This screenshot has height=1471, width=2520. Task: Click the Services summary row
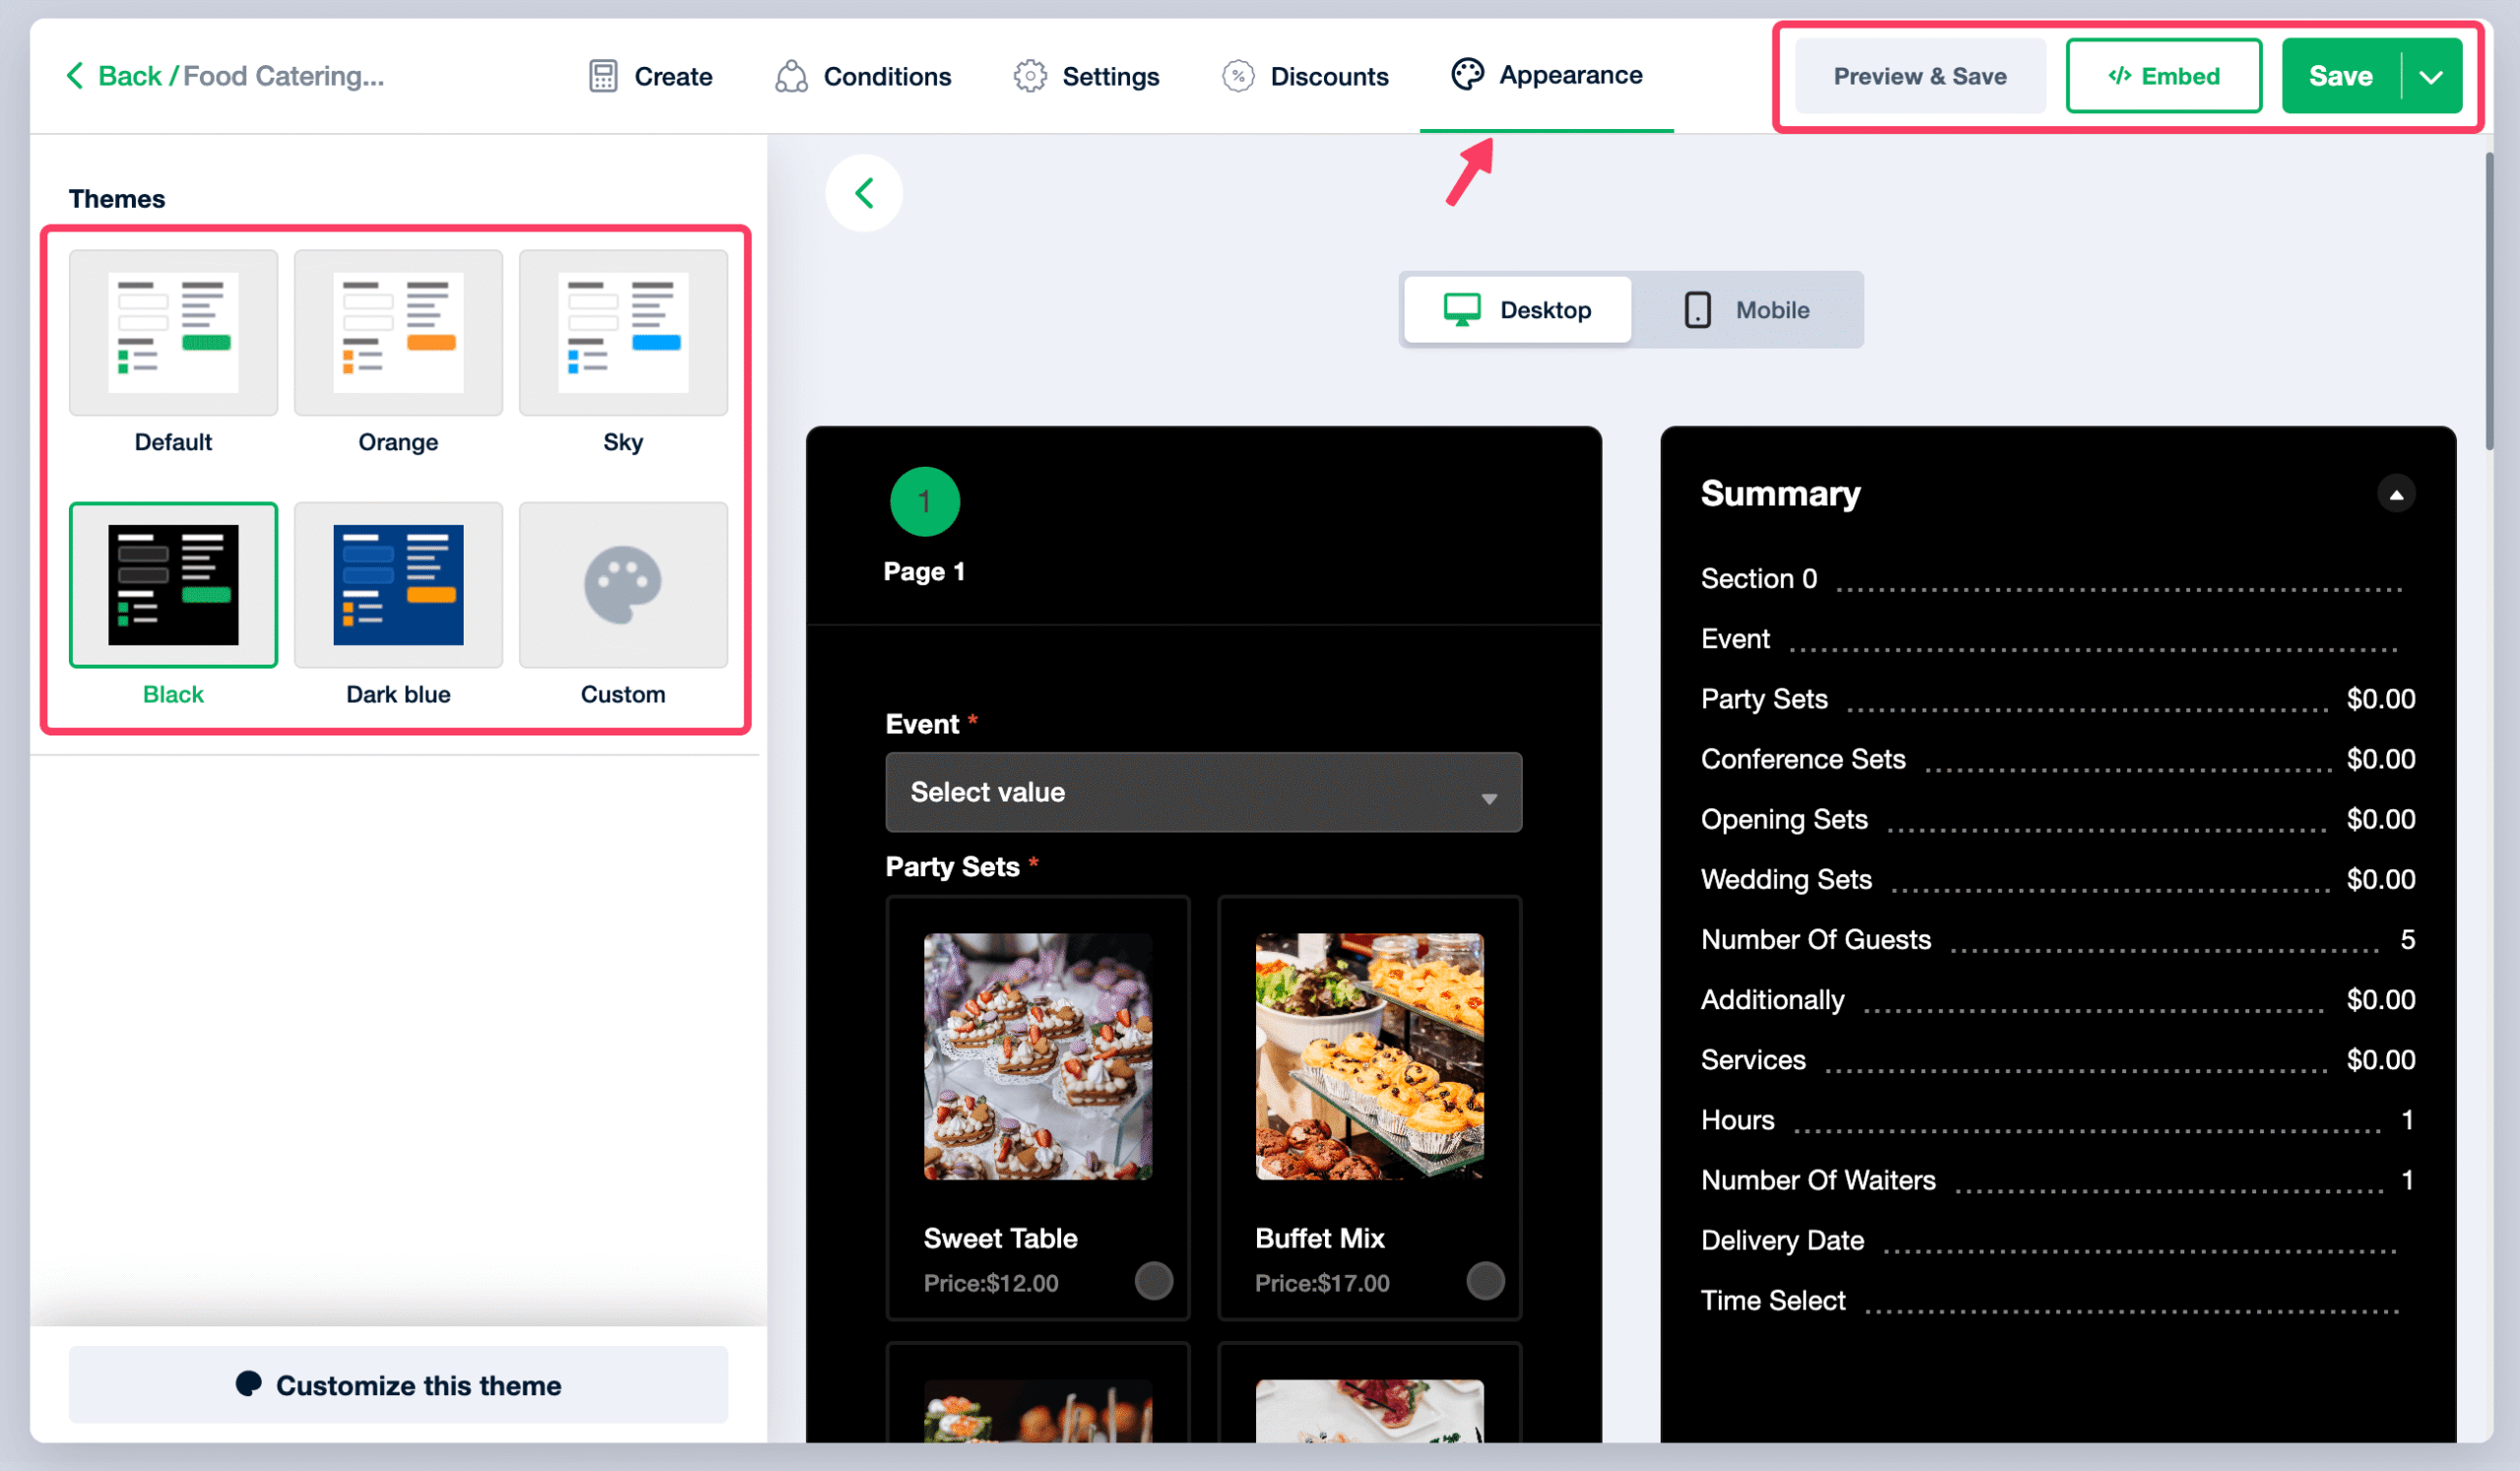click(2058, 1060)
